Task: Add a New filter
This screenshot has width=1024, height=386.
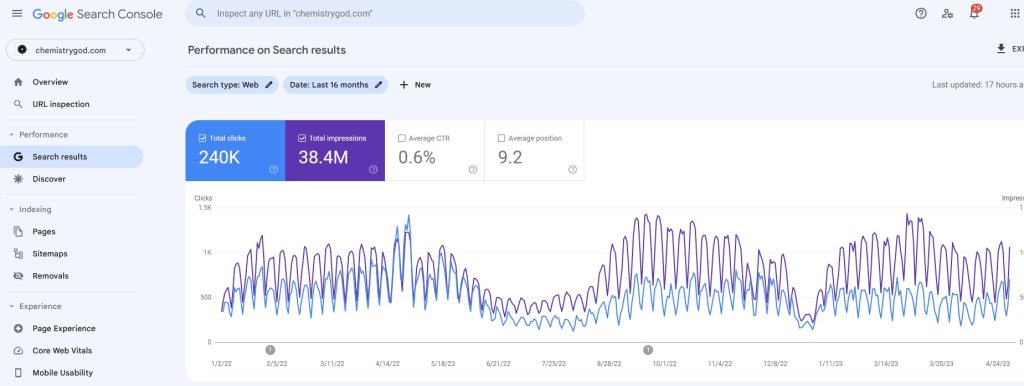Action: 415,85
